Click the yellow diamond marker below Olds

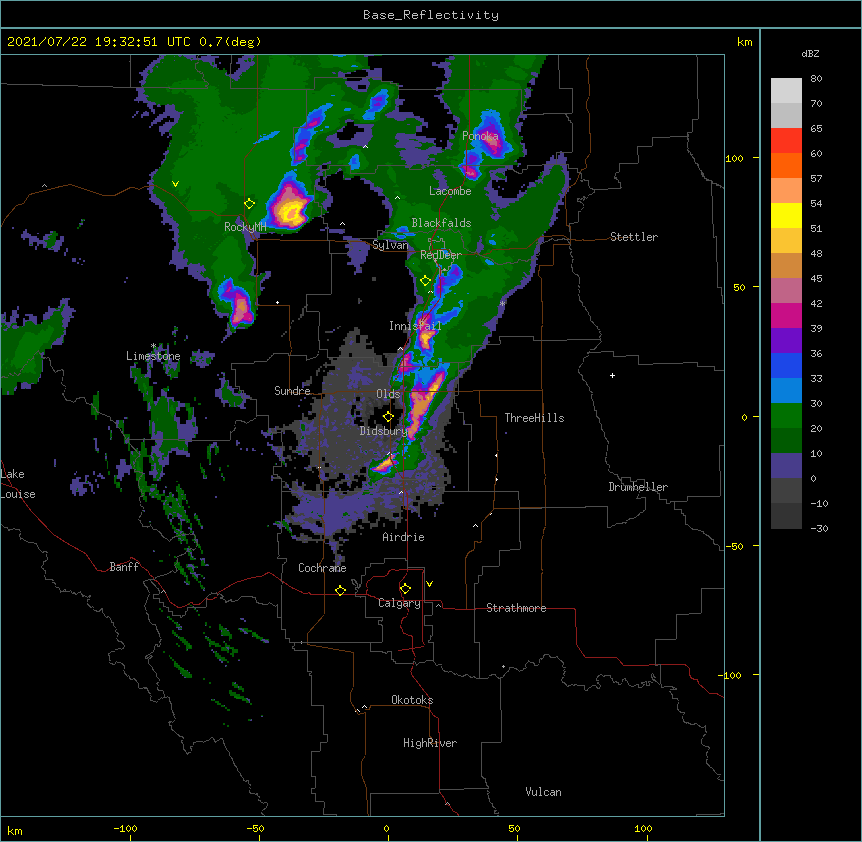point(388,416)
